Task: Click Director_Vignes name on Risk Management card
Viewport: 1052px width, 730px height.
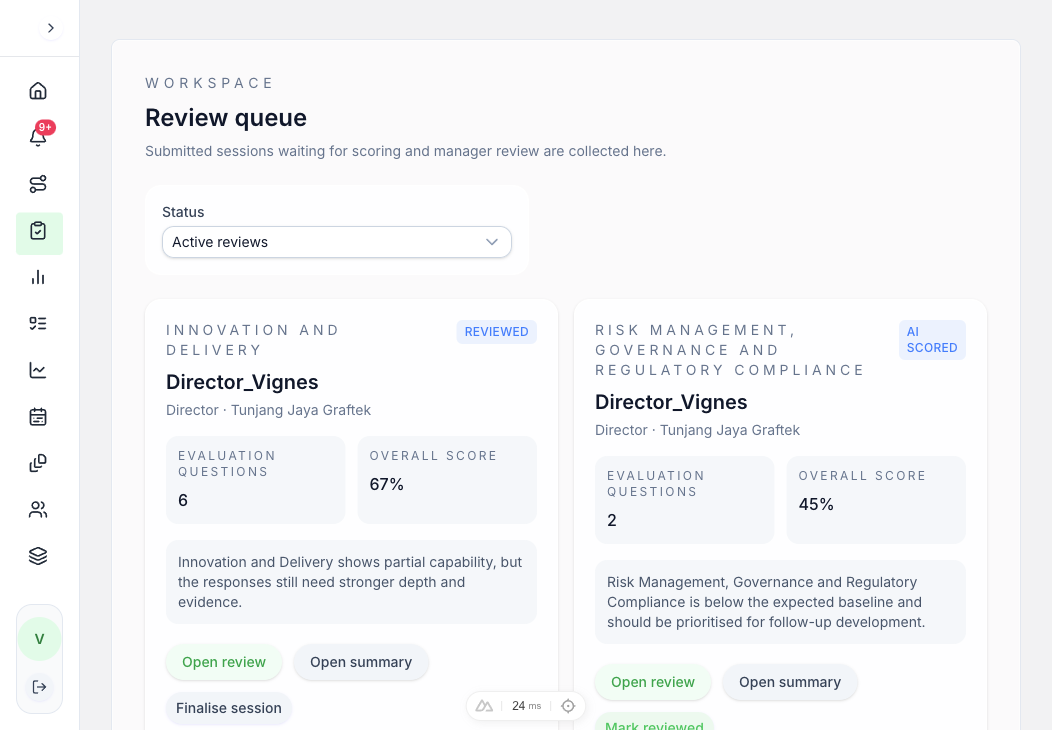Action: tap(671, 402)
